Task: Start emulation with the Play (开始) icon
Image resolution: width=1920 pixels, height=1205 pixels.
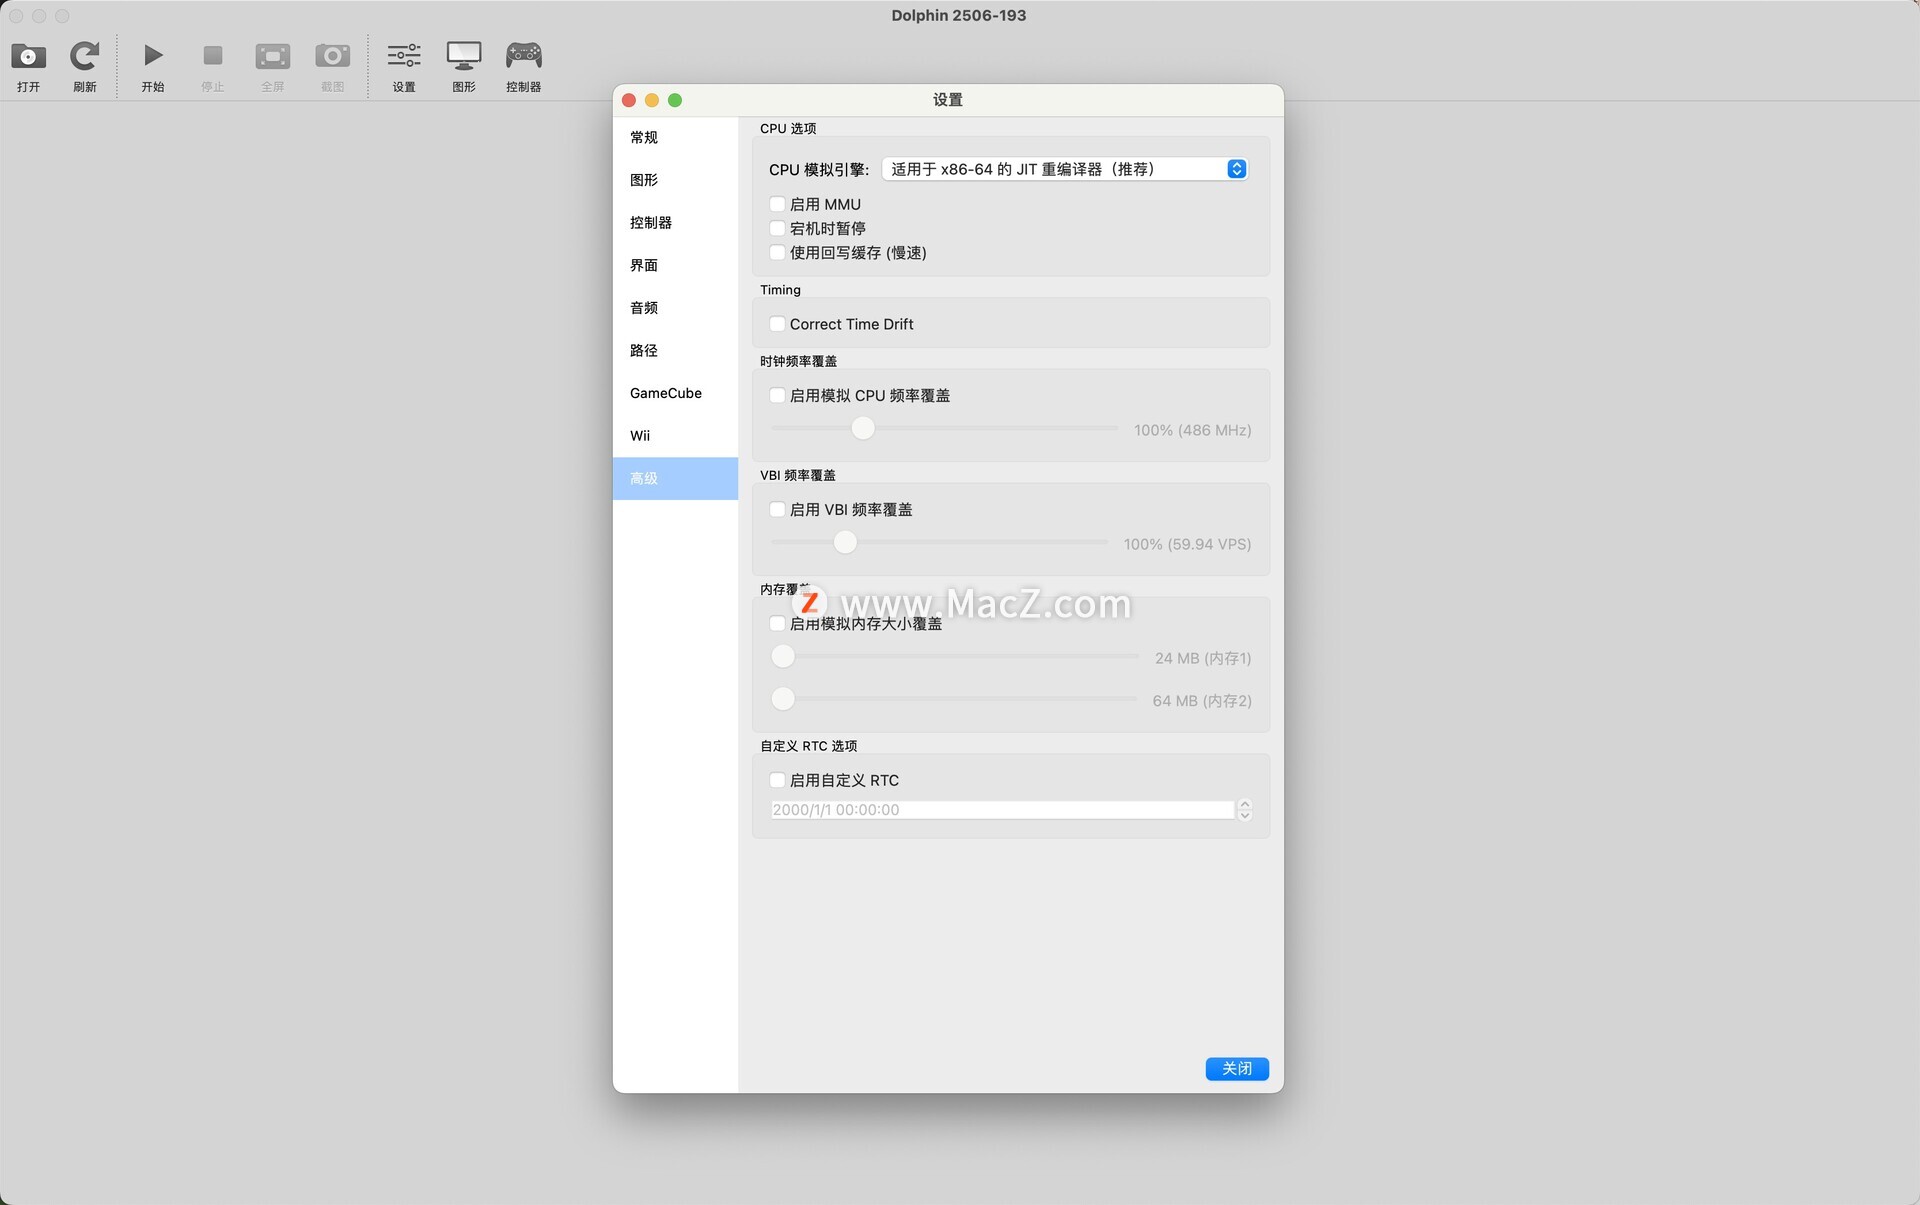Action: (153, 55)
